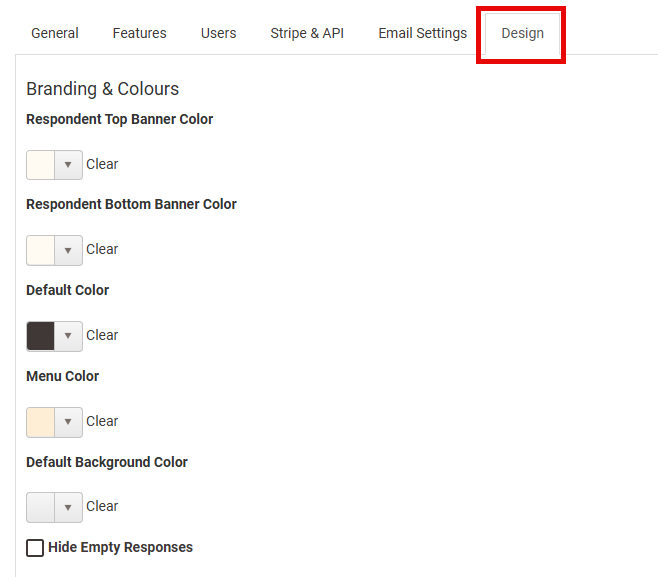Select the Design tab
The image size is (658, 577).
pos(522,33)
